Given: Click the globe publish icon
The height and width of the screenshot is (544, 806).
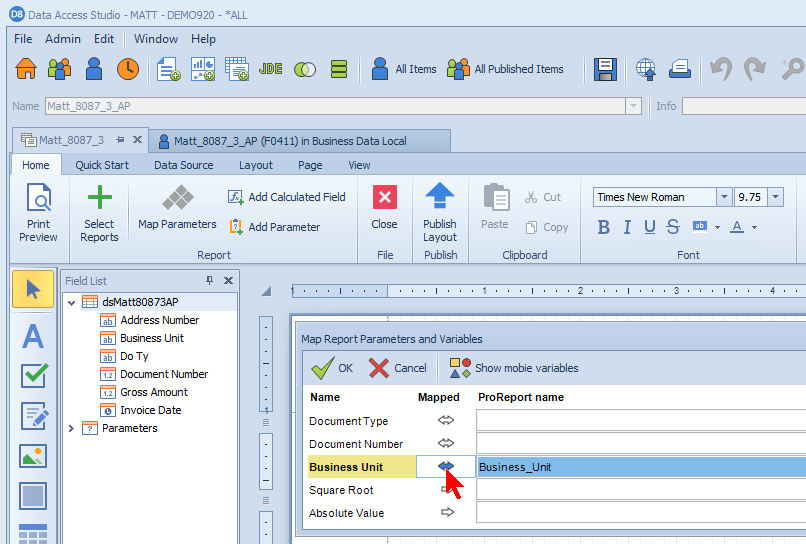Looking at the screenshot, I should (646, 69).
